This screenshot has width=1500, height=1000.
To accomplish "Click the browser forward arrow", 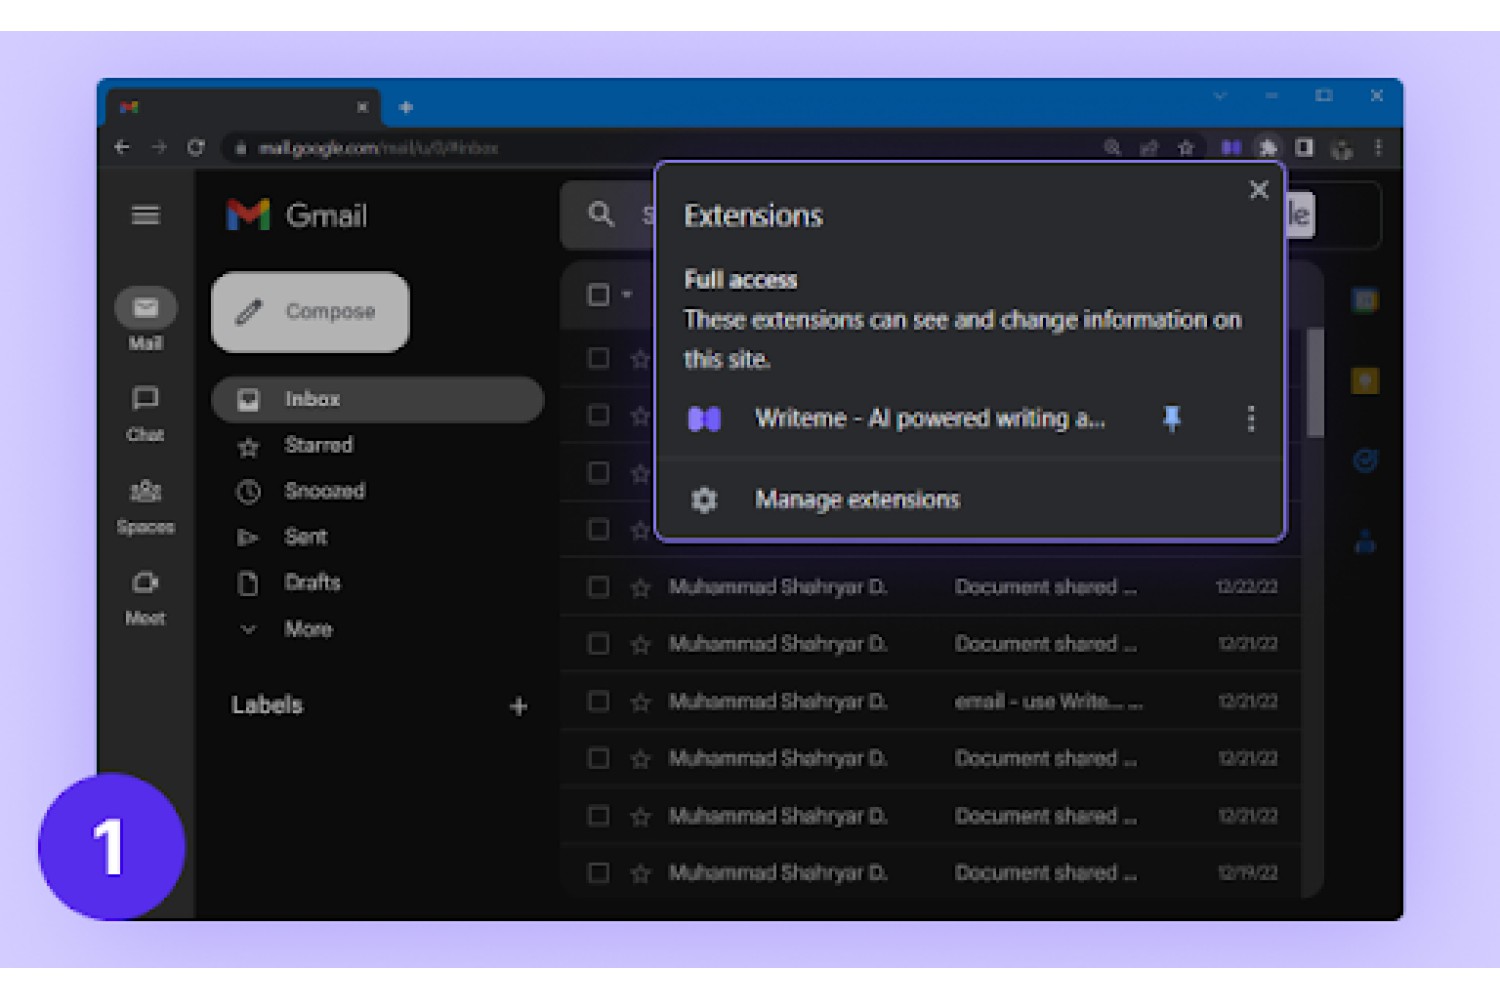I will [159, 148].
